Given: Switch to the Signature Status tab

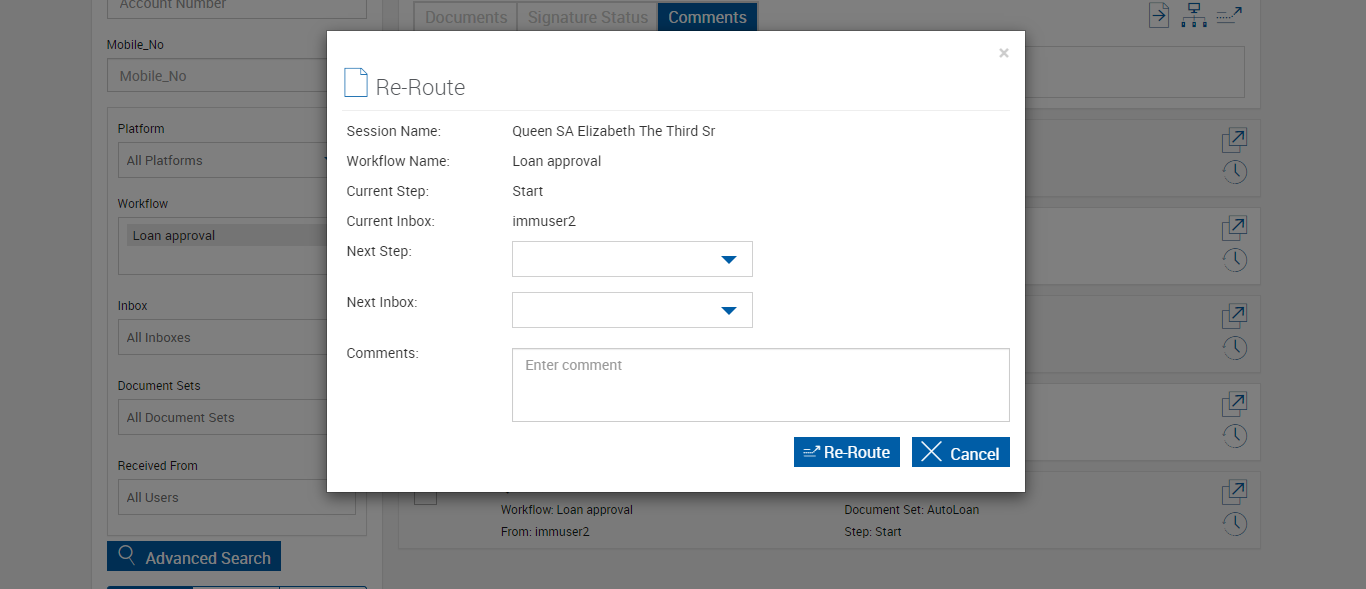Looking at the screenshot, I should [x=587, y=17].
